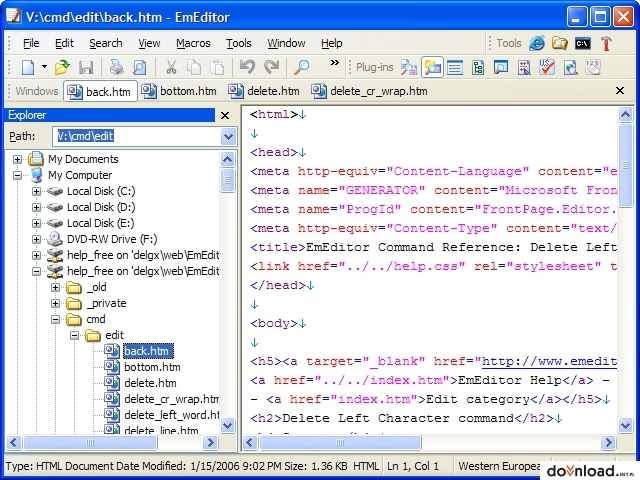Click the editor horizontal scrollbar thumb
This screenshot has width=640, height=480.
[x=340, y=442]
